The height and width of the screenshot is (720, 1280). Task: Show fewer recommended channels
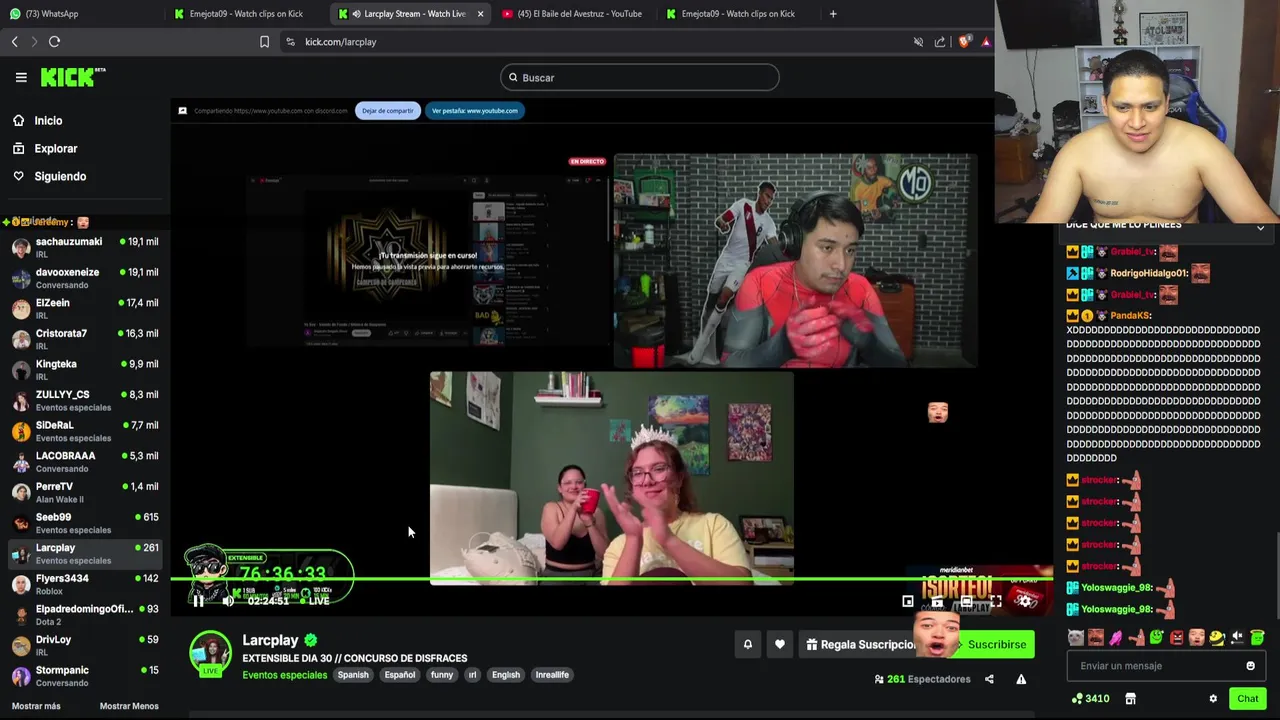[x=129, y=706]
